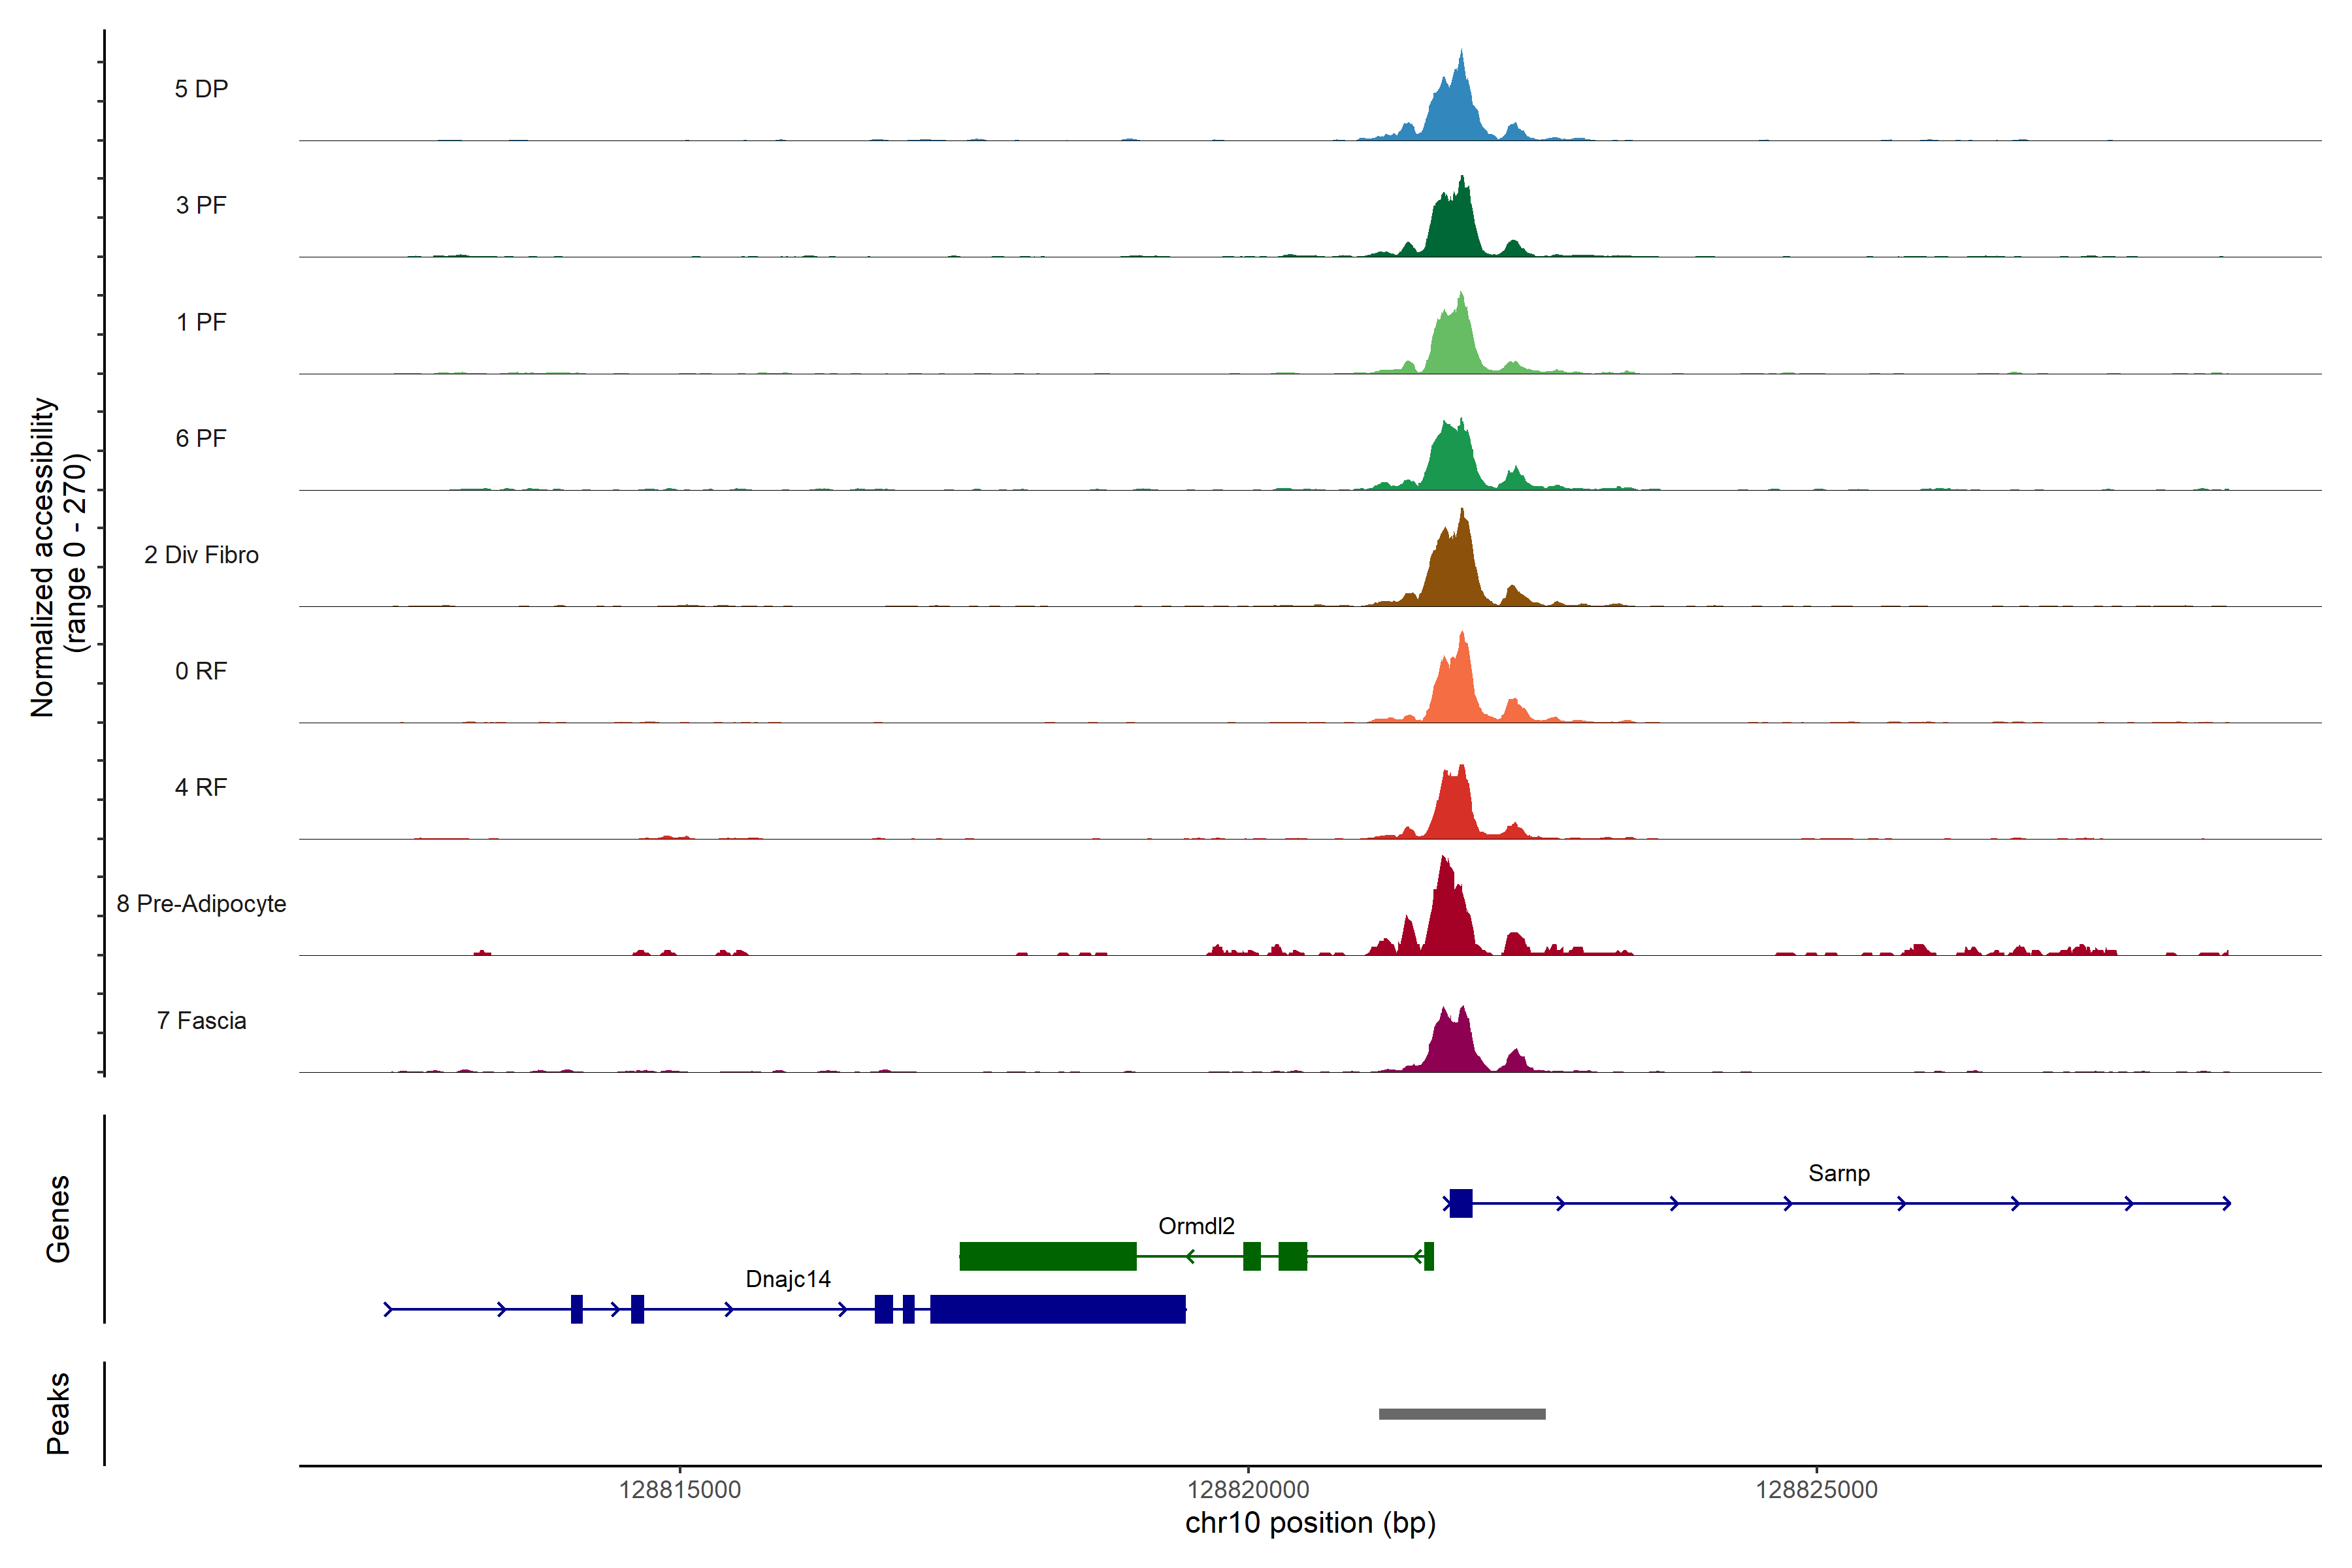The height and width of the screenshot is (1568, 2352).
Task: Click the chr10 position axis title
Action: coord(1310,1523)
